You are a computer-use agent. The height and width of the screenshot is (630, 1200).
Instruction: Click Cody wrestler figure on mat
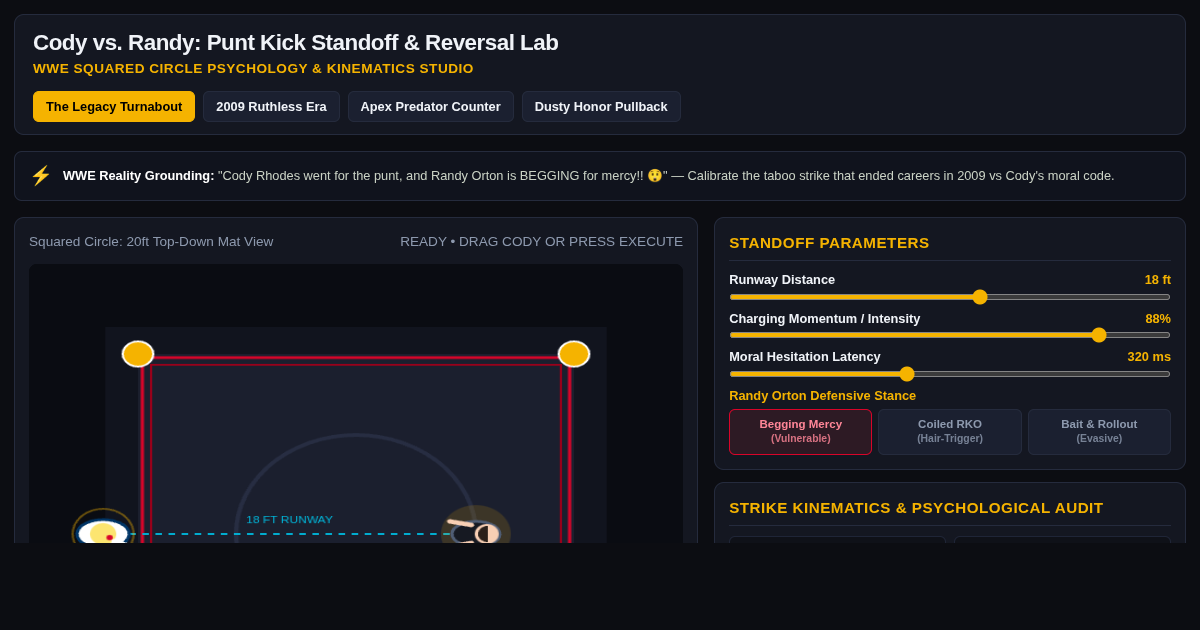pos(103,532)
